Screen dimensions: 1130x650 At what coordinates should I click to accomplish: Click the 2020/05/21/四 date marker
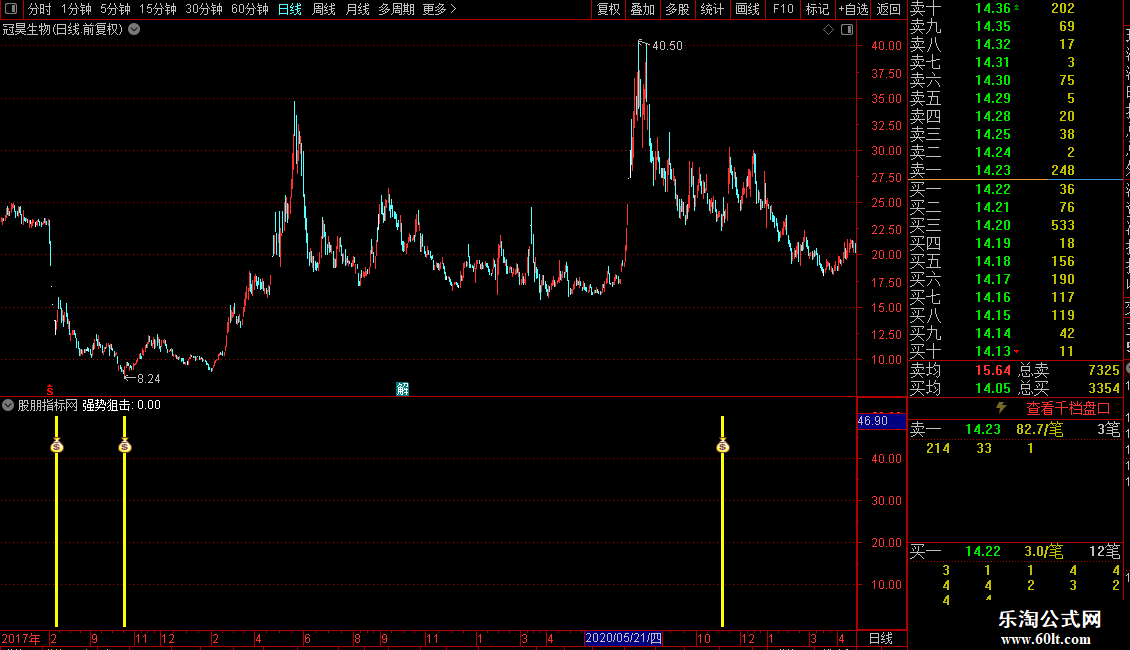(623, 638)
